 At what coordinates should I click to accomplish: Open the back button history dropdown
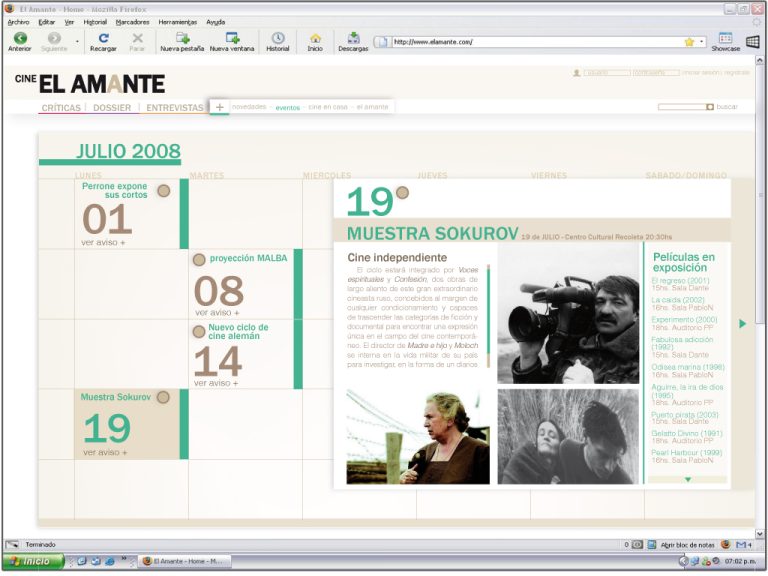77,42
